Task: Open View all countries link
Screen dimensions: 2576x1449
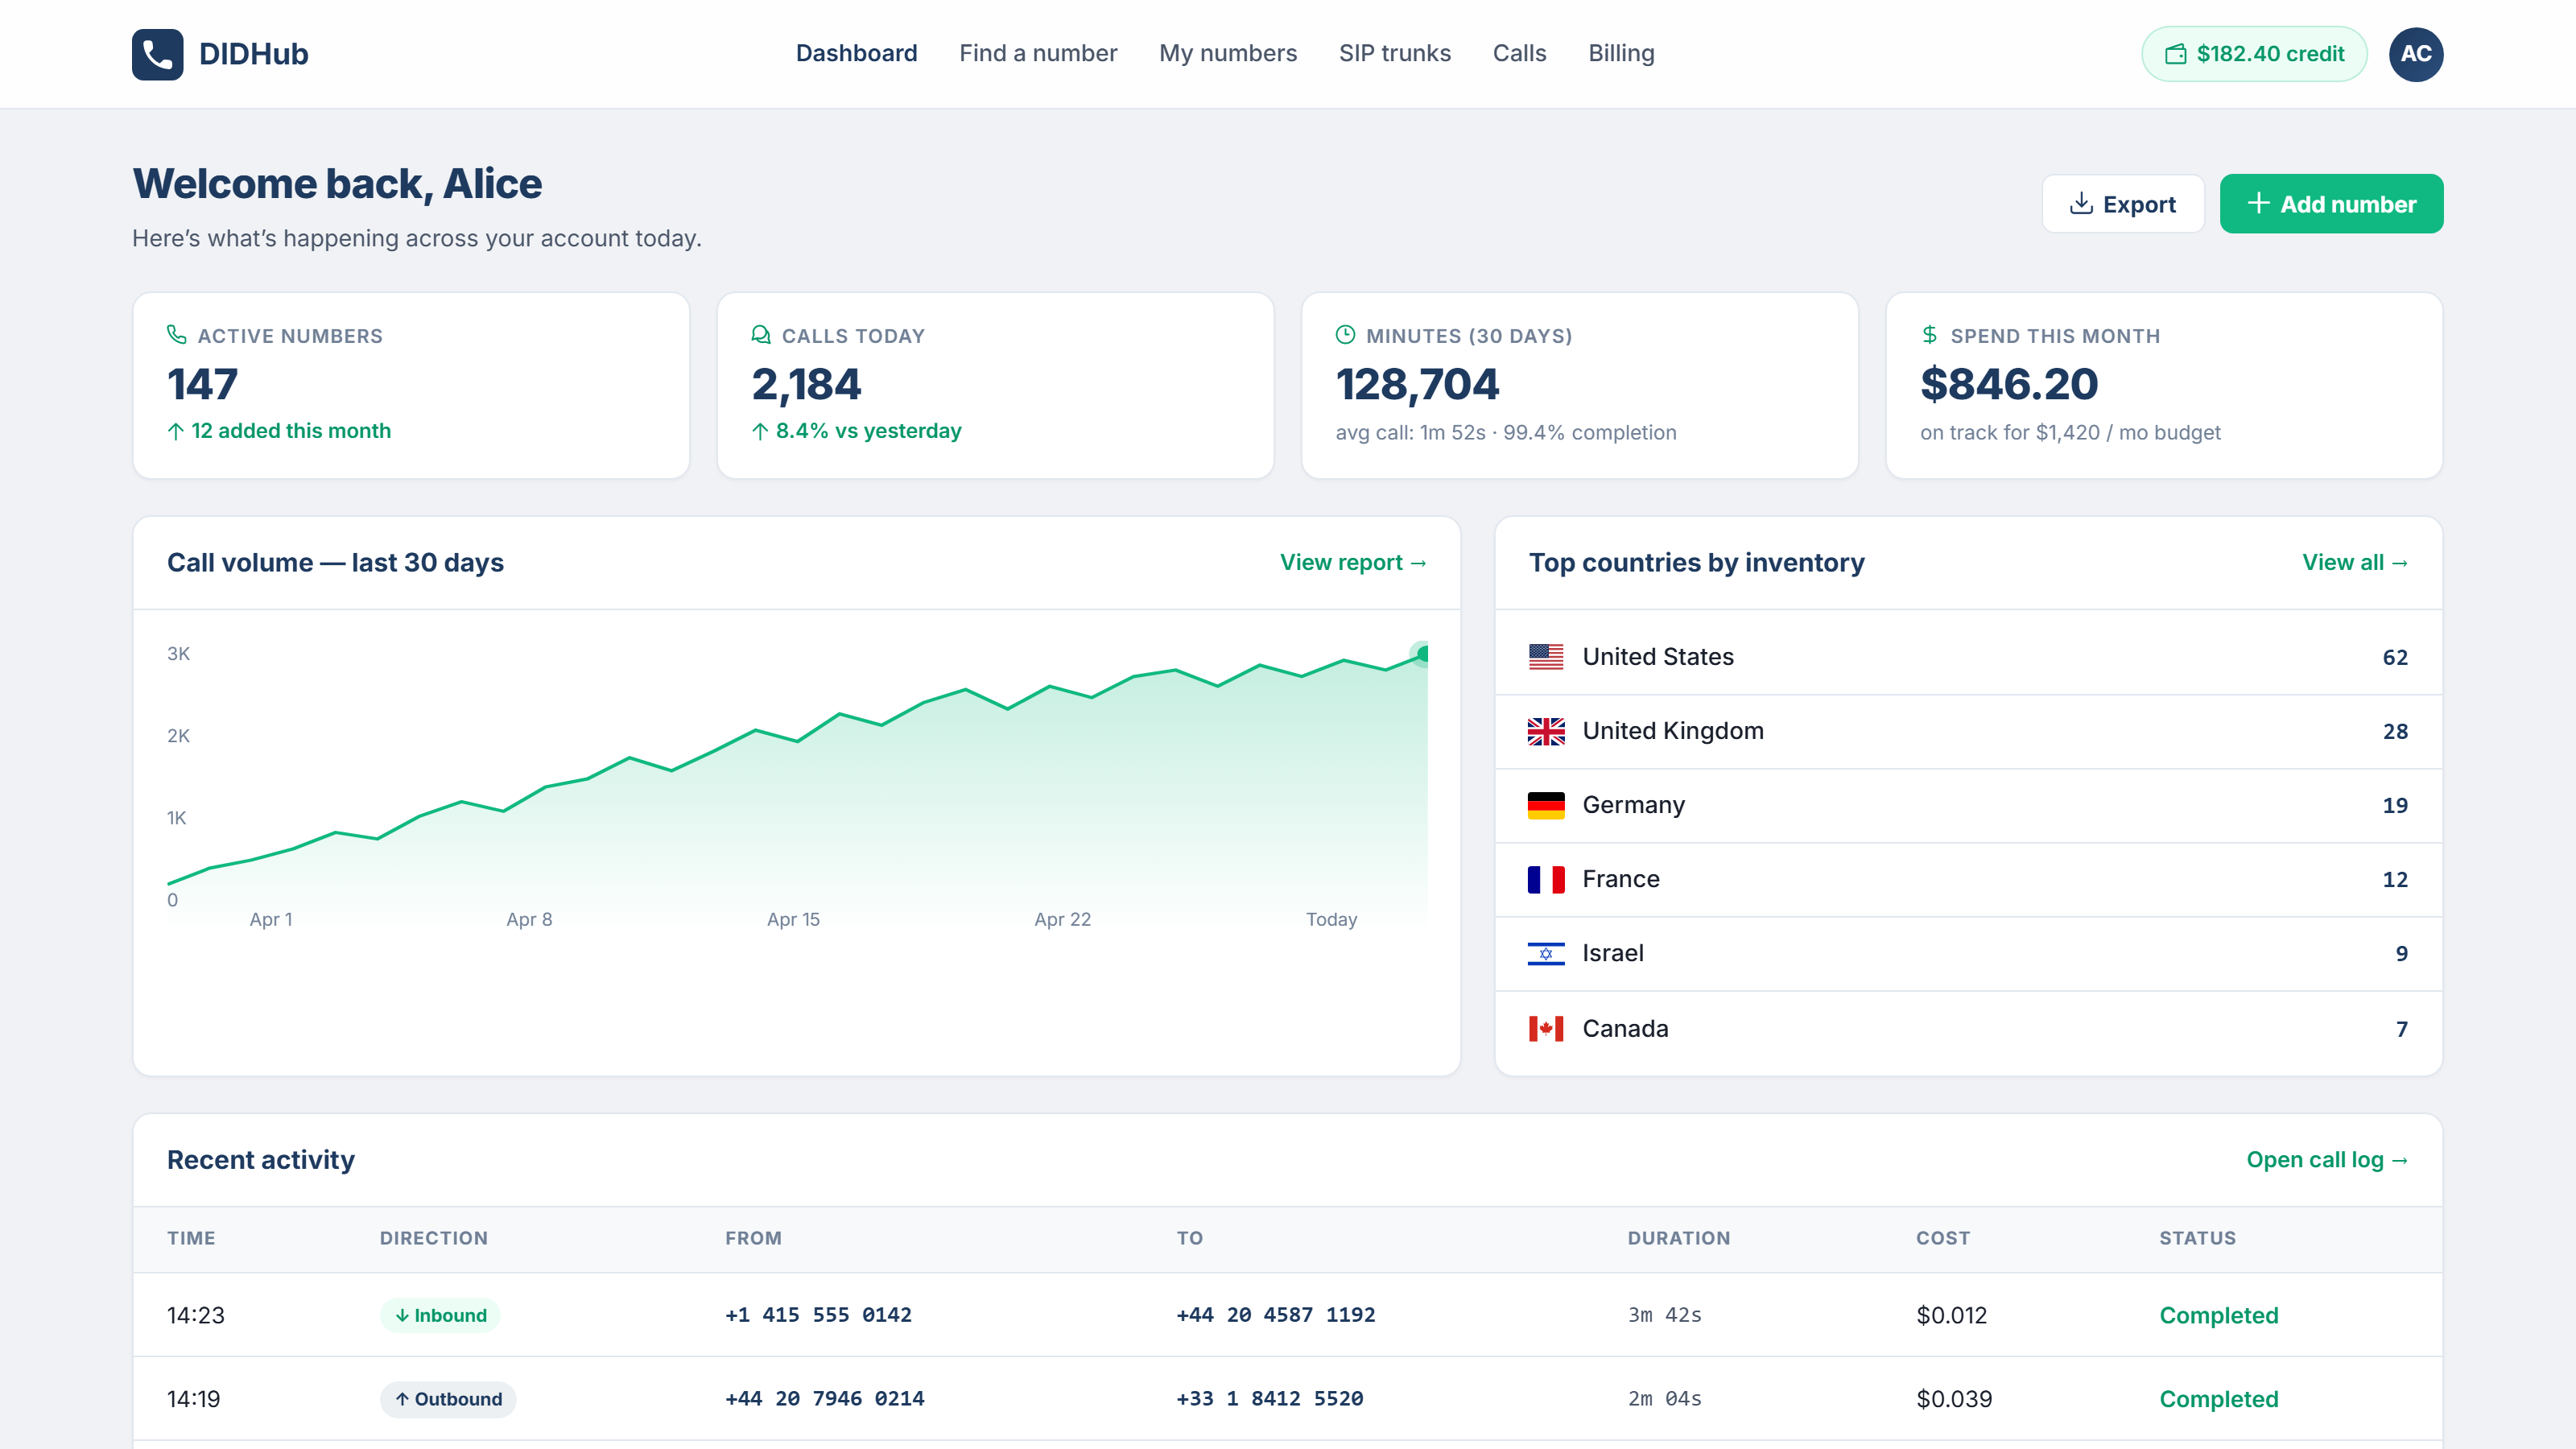Action: 2354,562
